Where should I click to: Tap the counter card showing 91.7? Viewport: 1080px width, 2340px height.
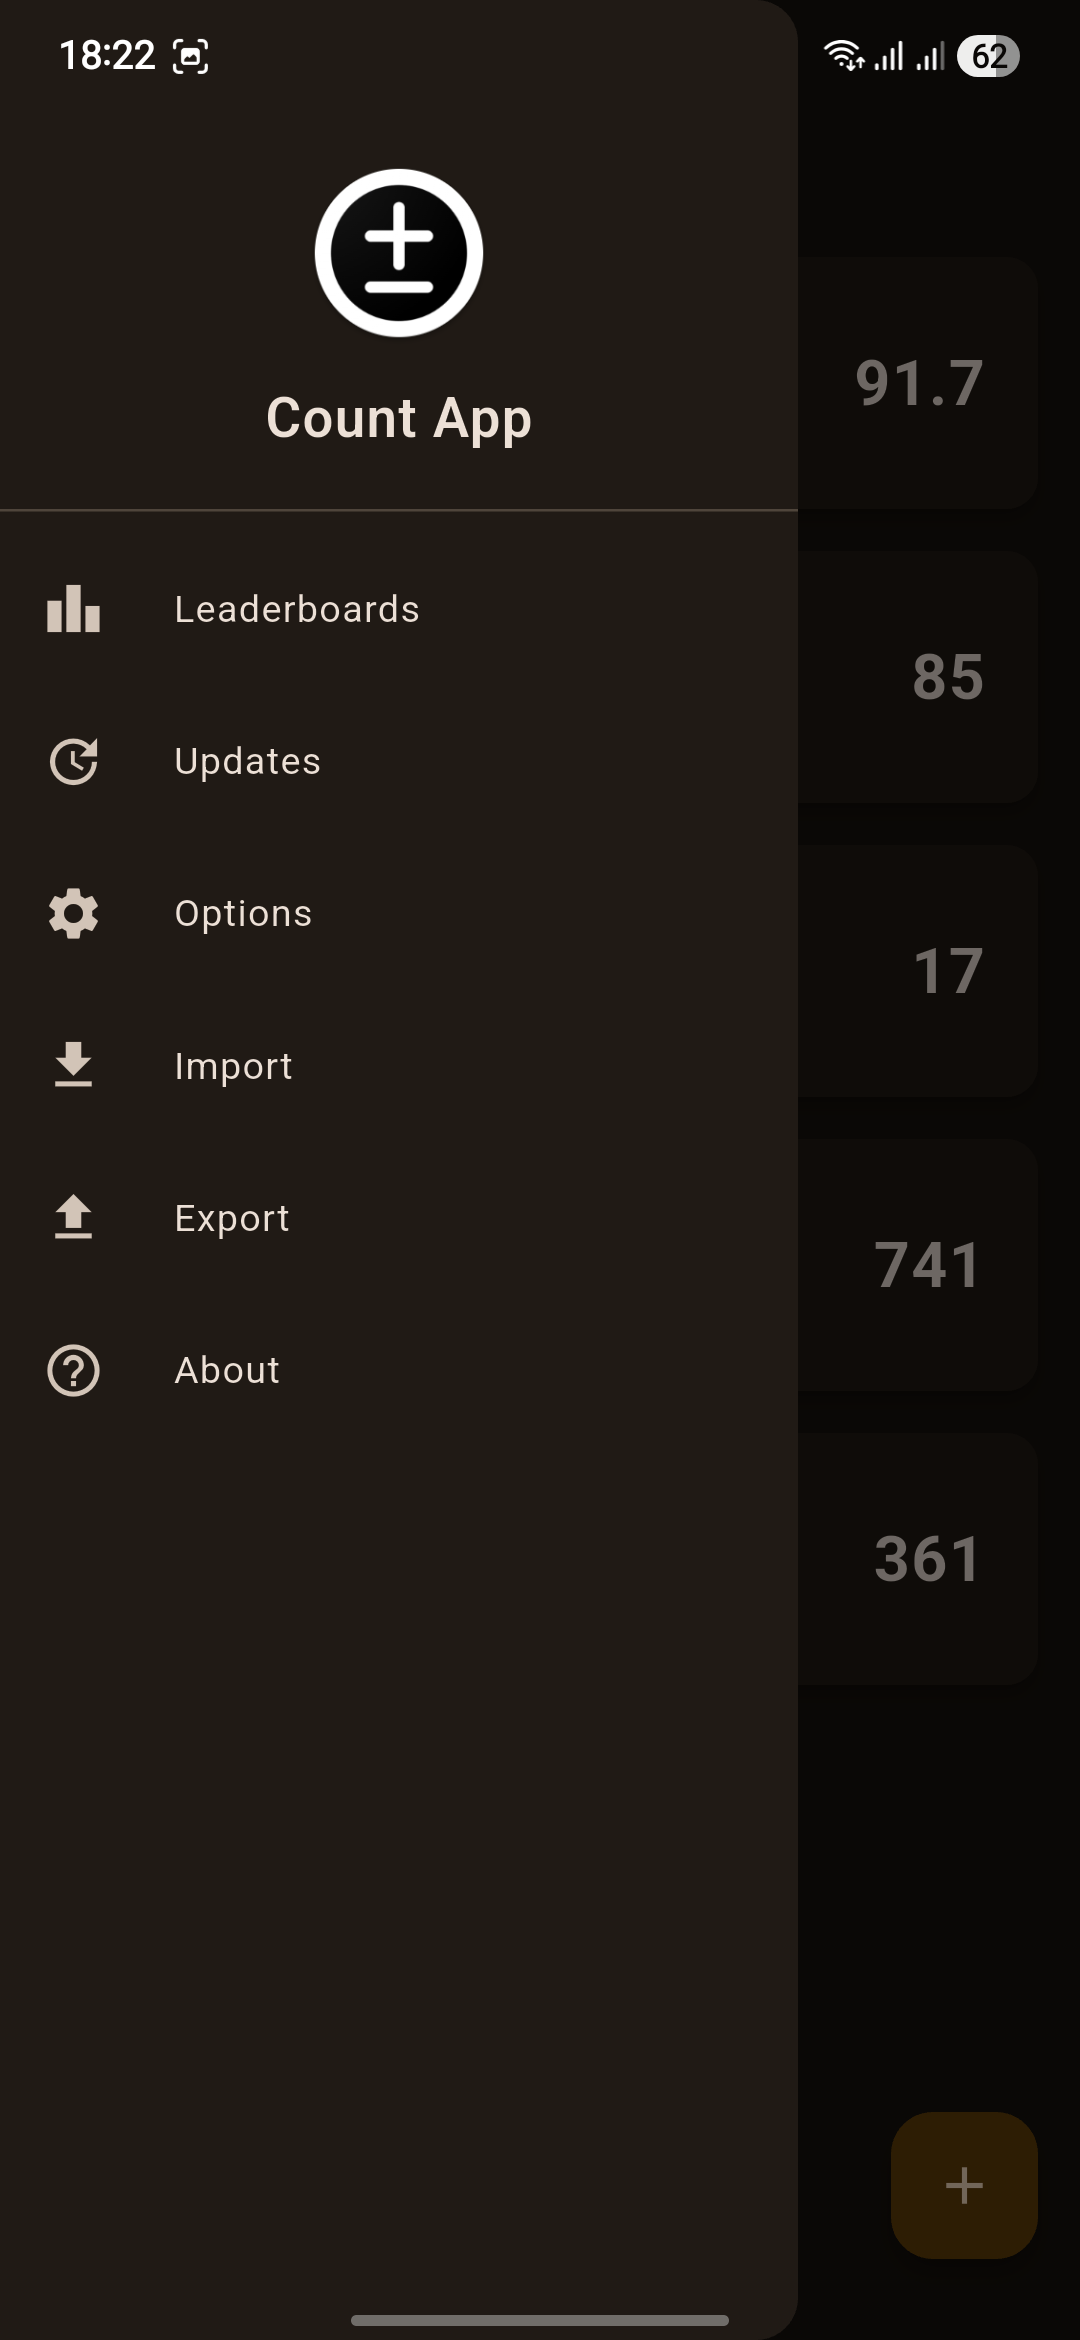click(918, 383)
